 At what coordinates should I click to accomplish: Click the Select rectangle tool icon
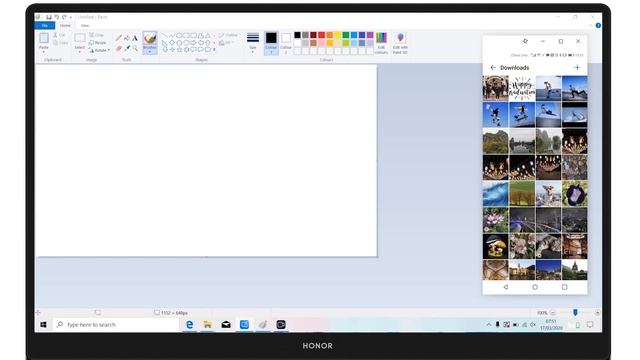(80, 38)
